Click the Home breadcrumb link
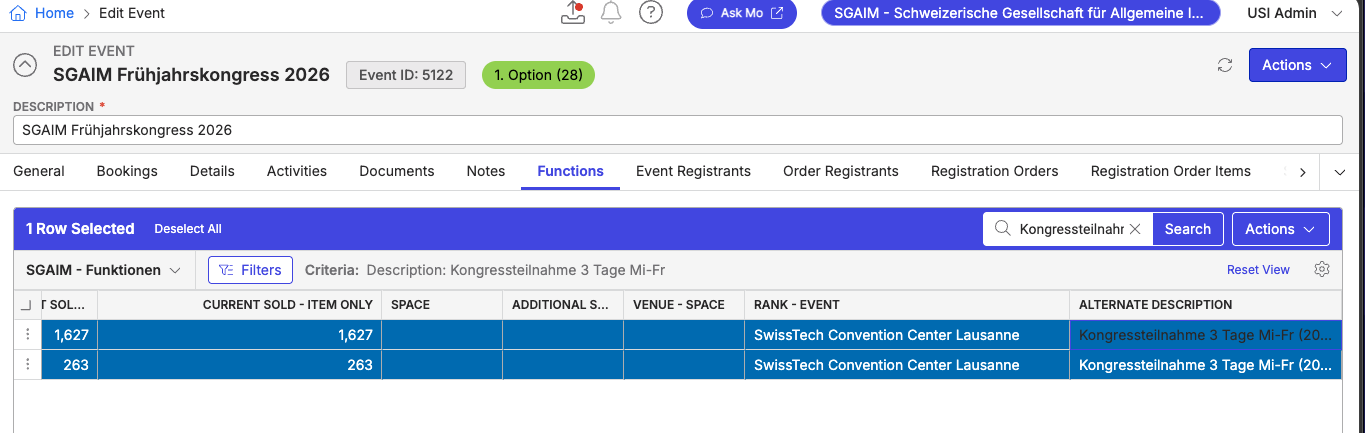Viewport: 1365px width, 433px height. pyautogui.click(x=54, y=13)
